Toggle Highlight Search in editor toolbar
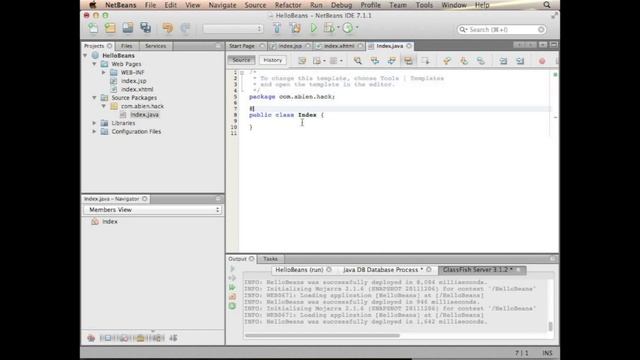 (x=408, y=61)
